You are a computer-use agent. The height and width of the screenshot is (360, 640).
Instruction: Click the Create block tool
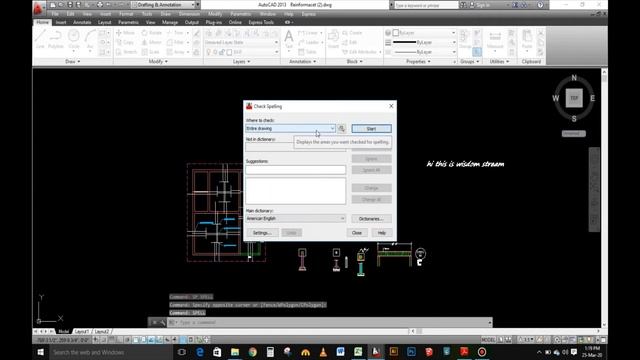click(x=352, y=33)
